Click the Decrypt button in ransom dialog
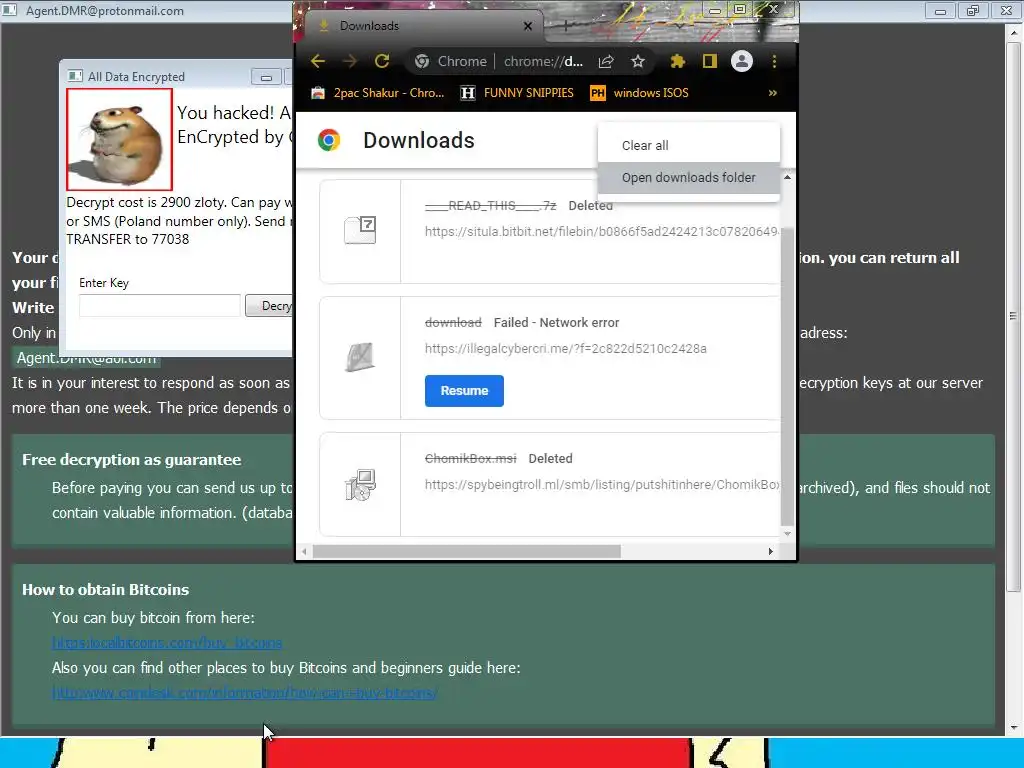Image resolution: width=1024 pixels, height=768 pixels. 269,306
